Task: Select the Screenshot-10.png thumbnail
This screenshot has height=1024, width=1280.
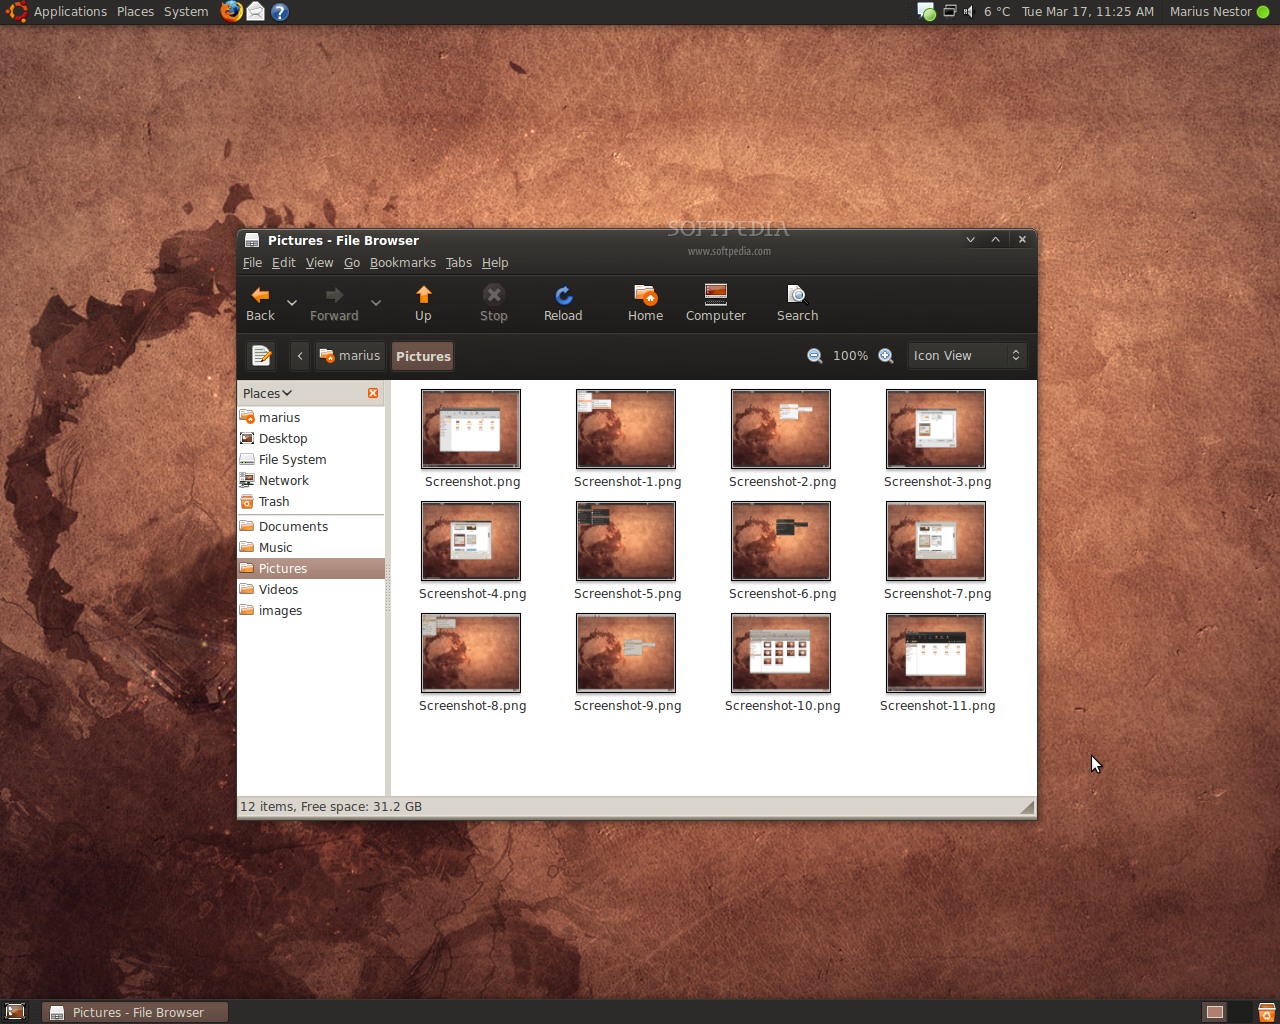Action: click(x=781, y=653)
